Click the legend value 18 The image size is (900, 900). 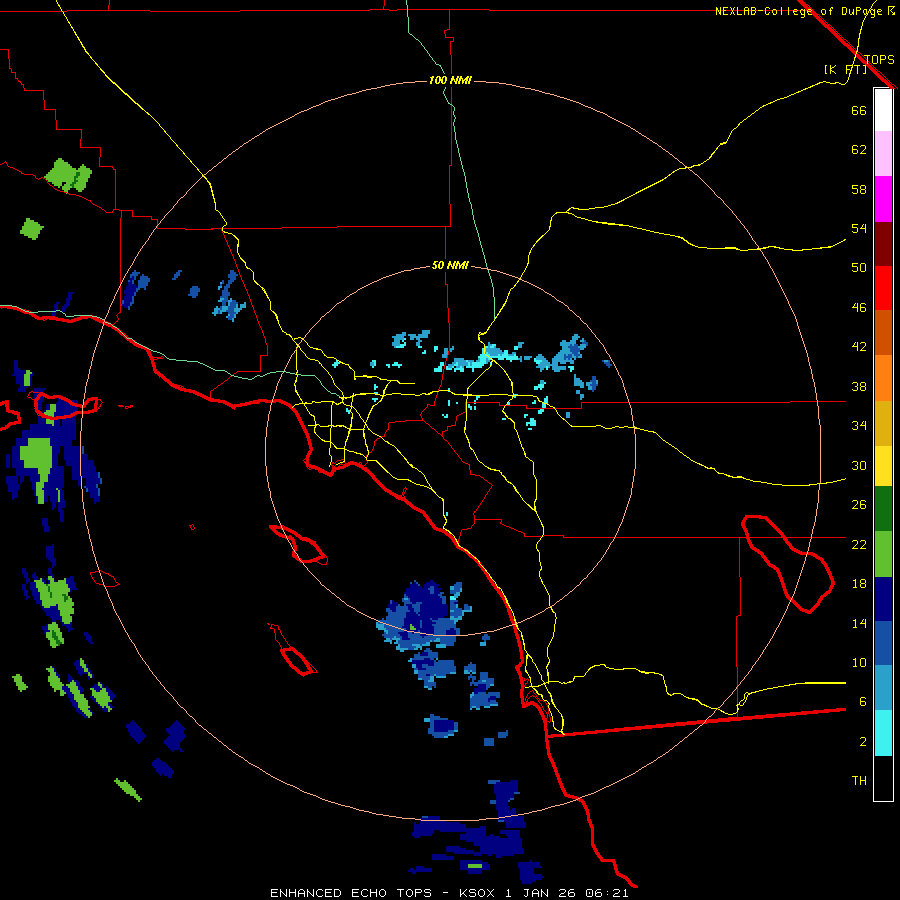click(859, 584)
